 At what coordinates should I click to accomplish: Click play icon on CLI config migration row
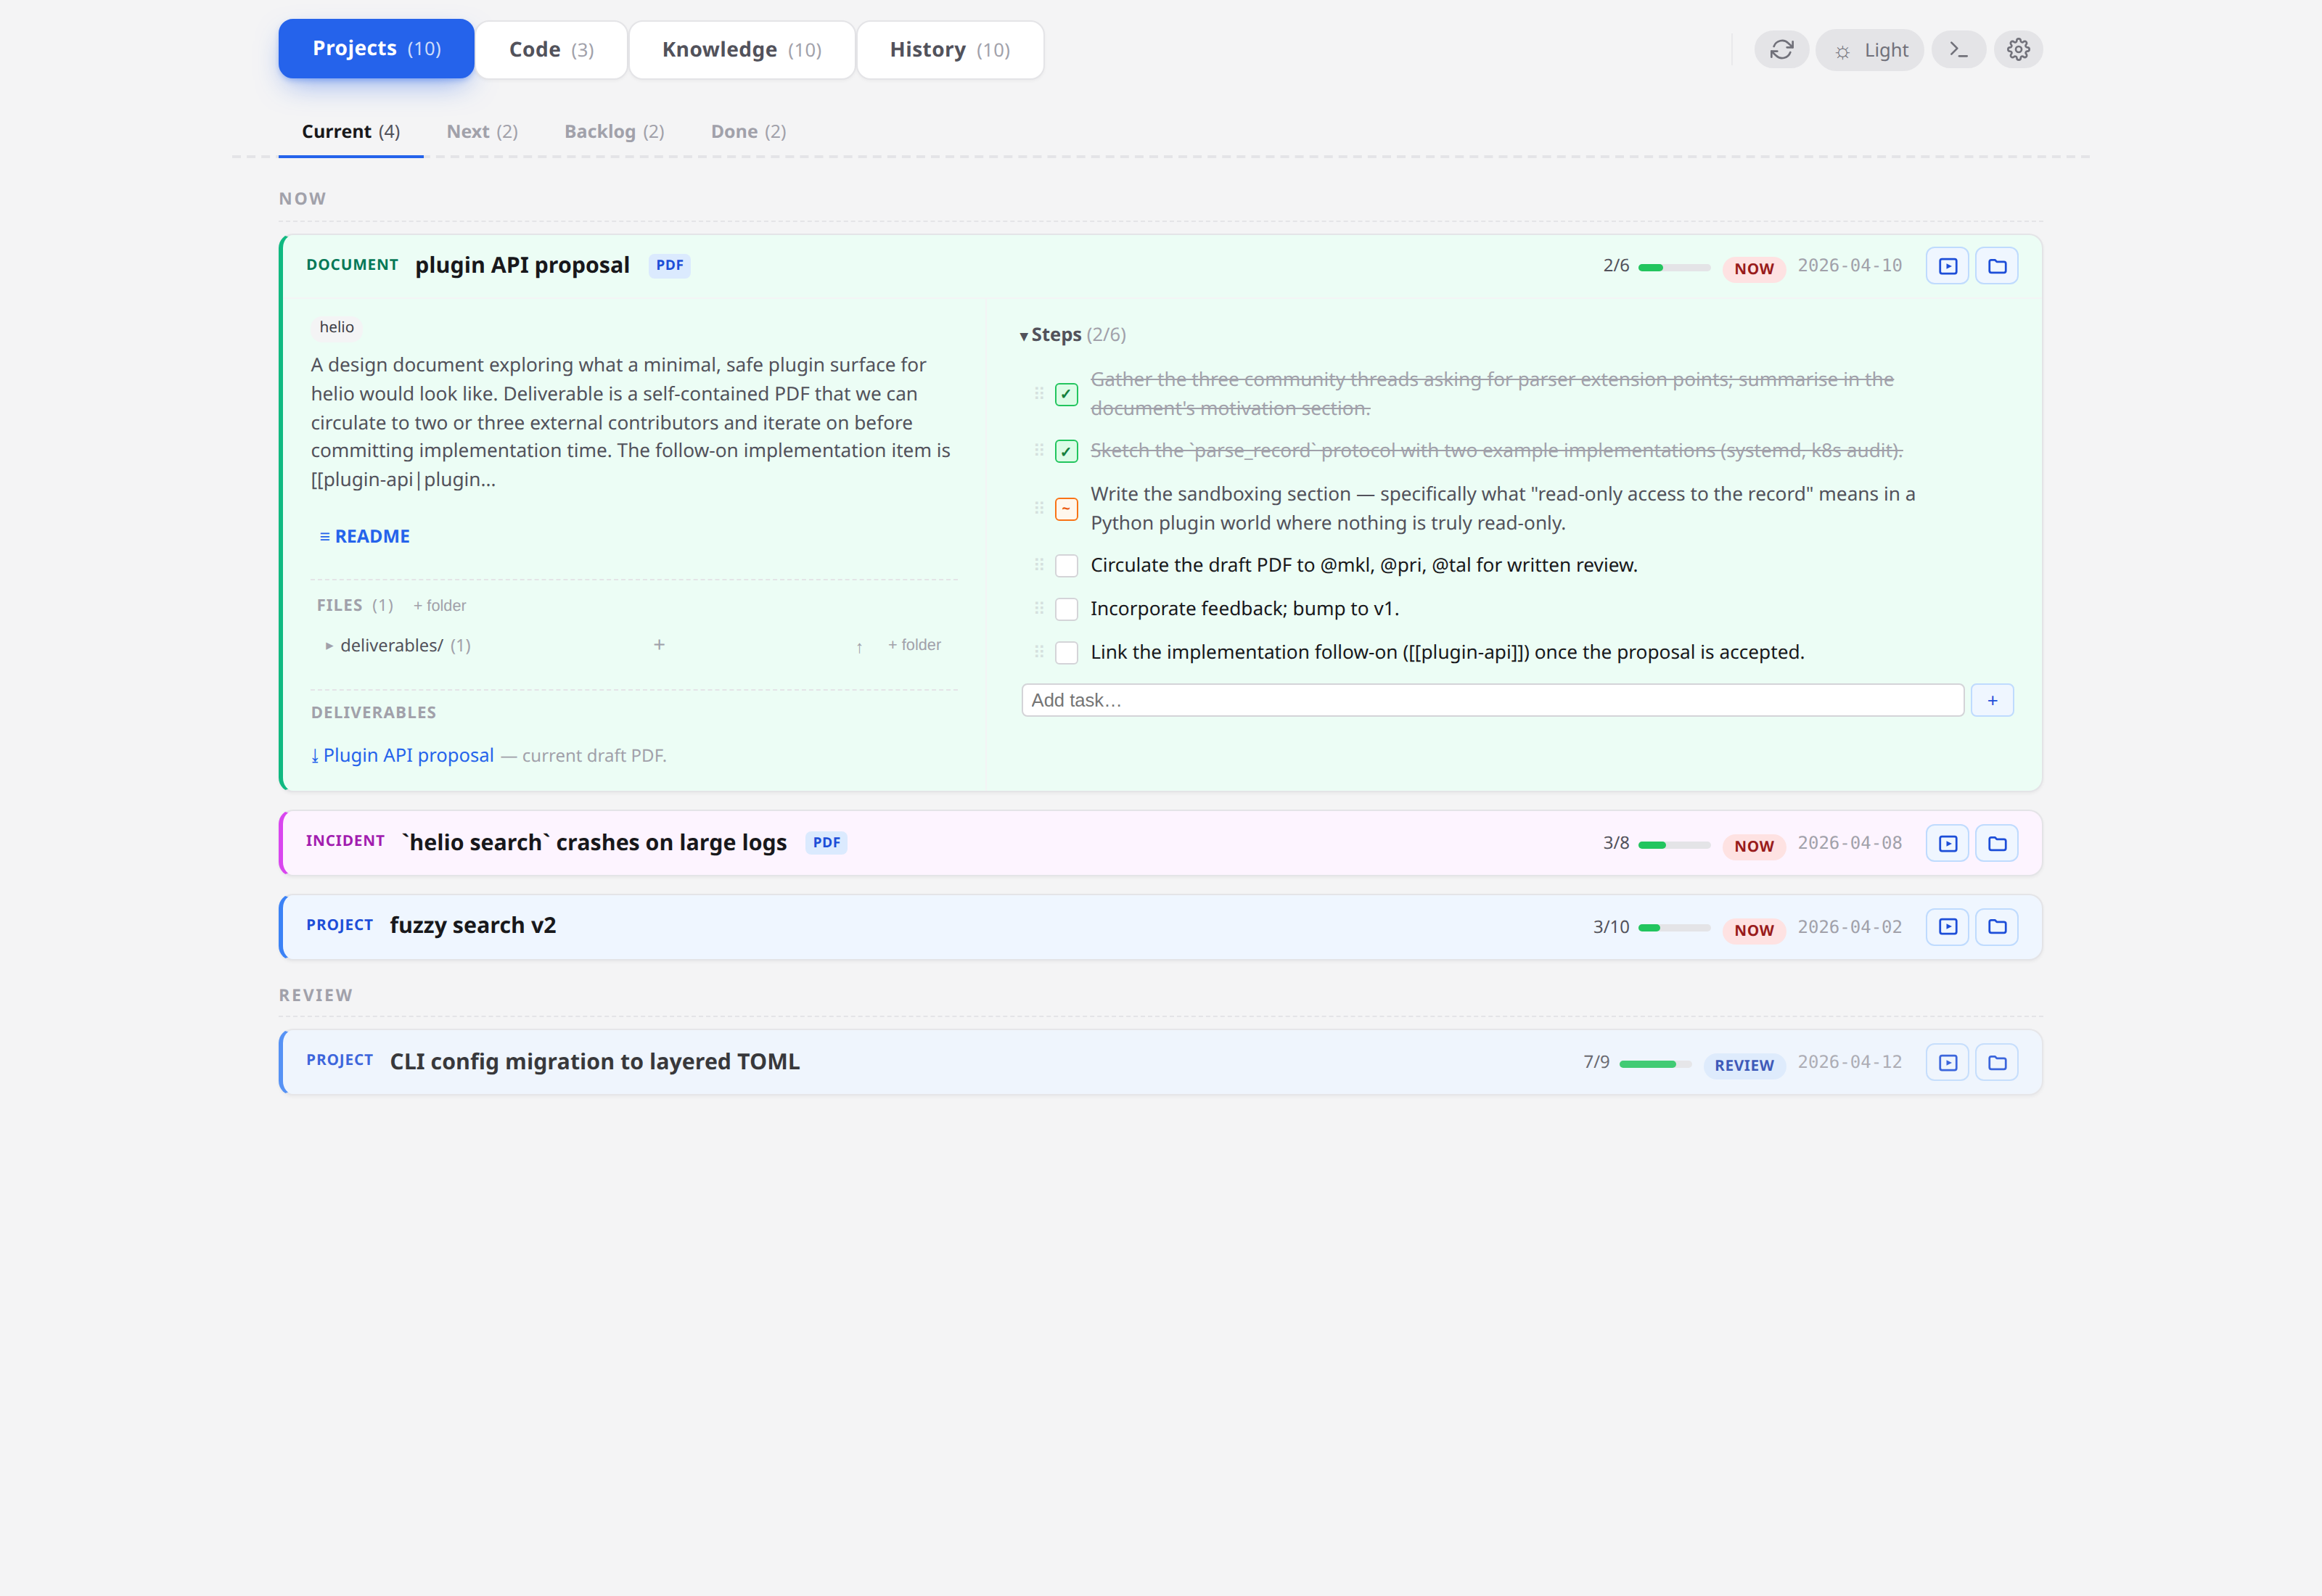(x=1947, y=1062)
